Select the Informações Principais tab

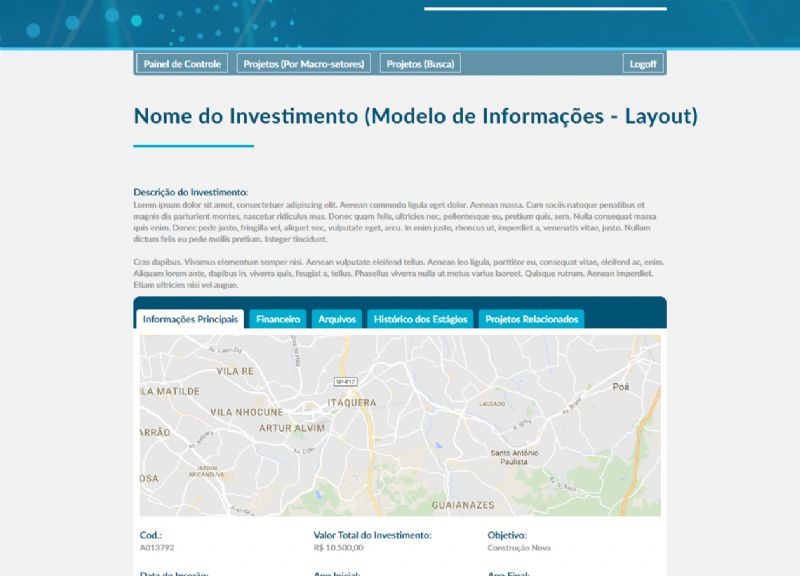point(190,319)
